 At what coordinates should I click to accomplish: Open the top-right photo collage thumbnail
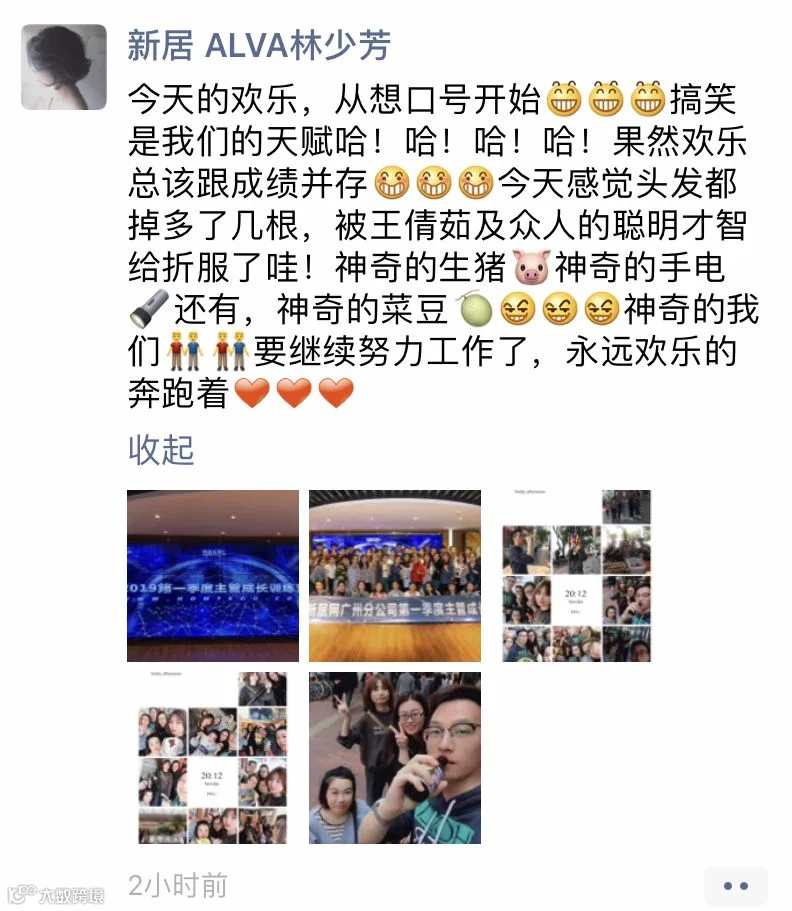click(x=576, y=576)
